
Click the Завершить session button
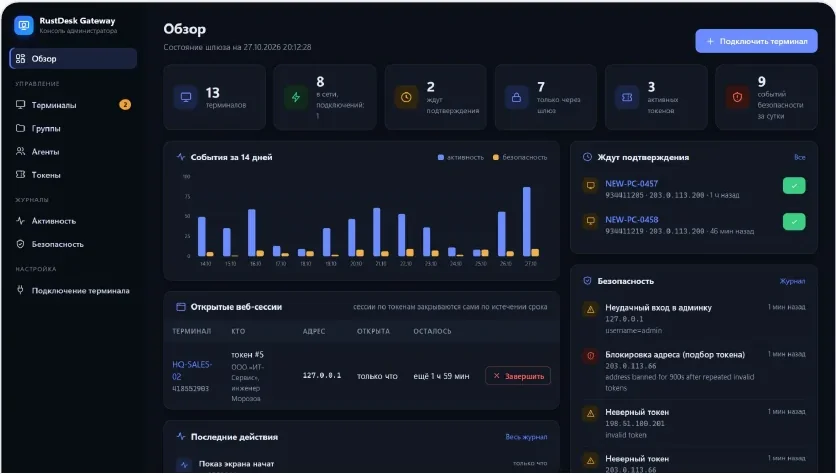[x=518, y=376]
